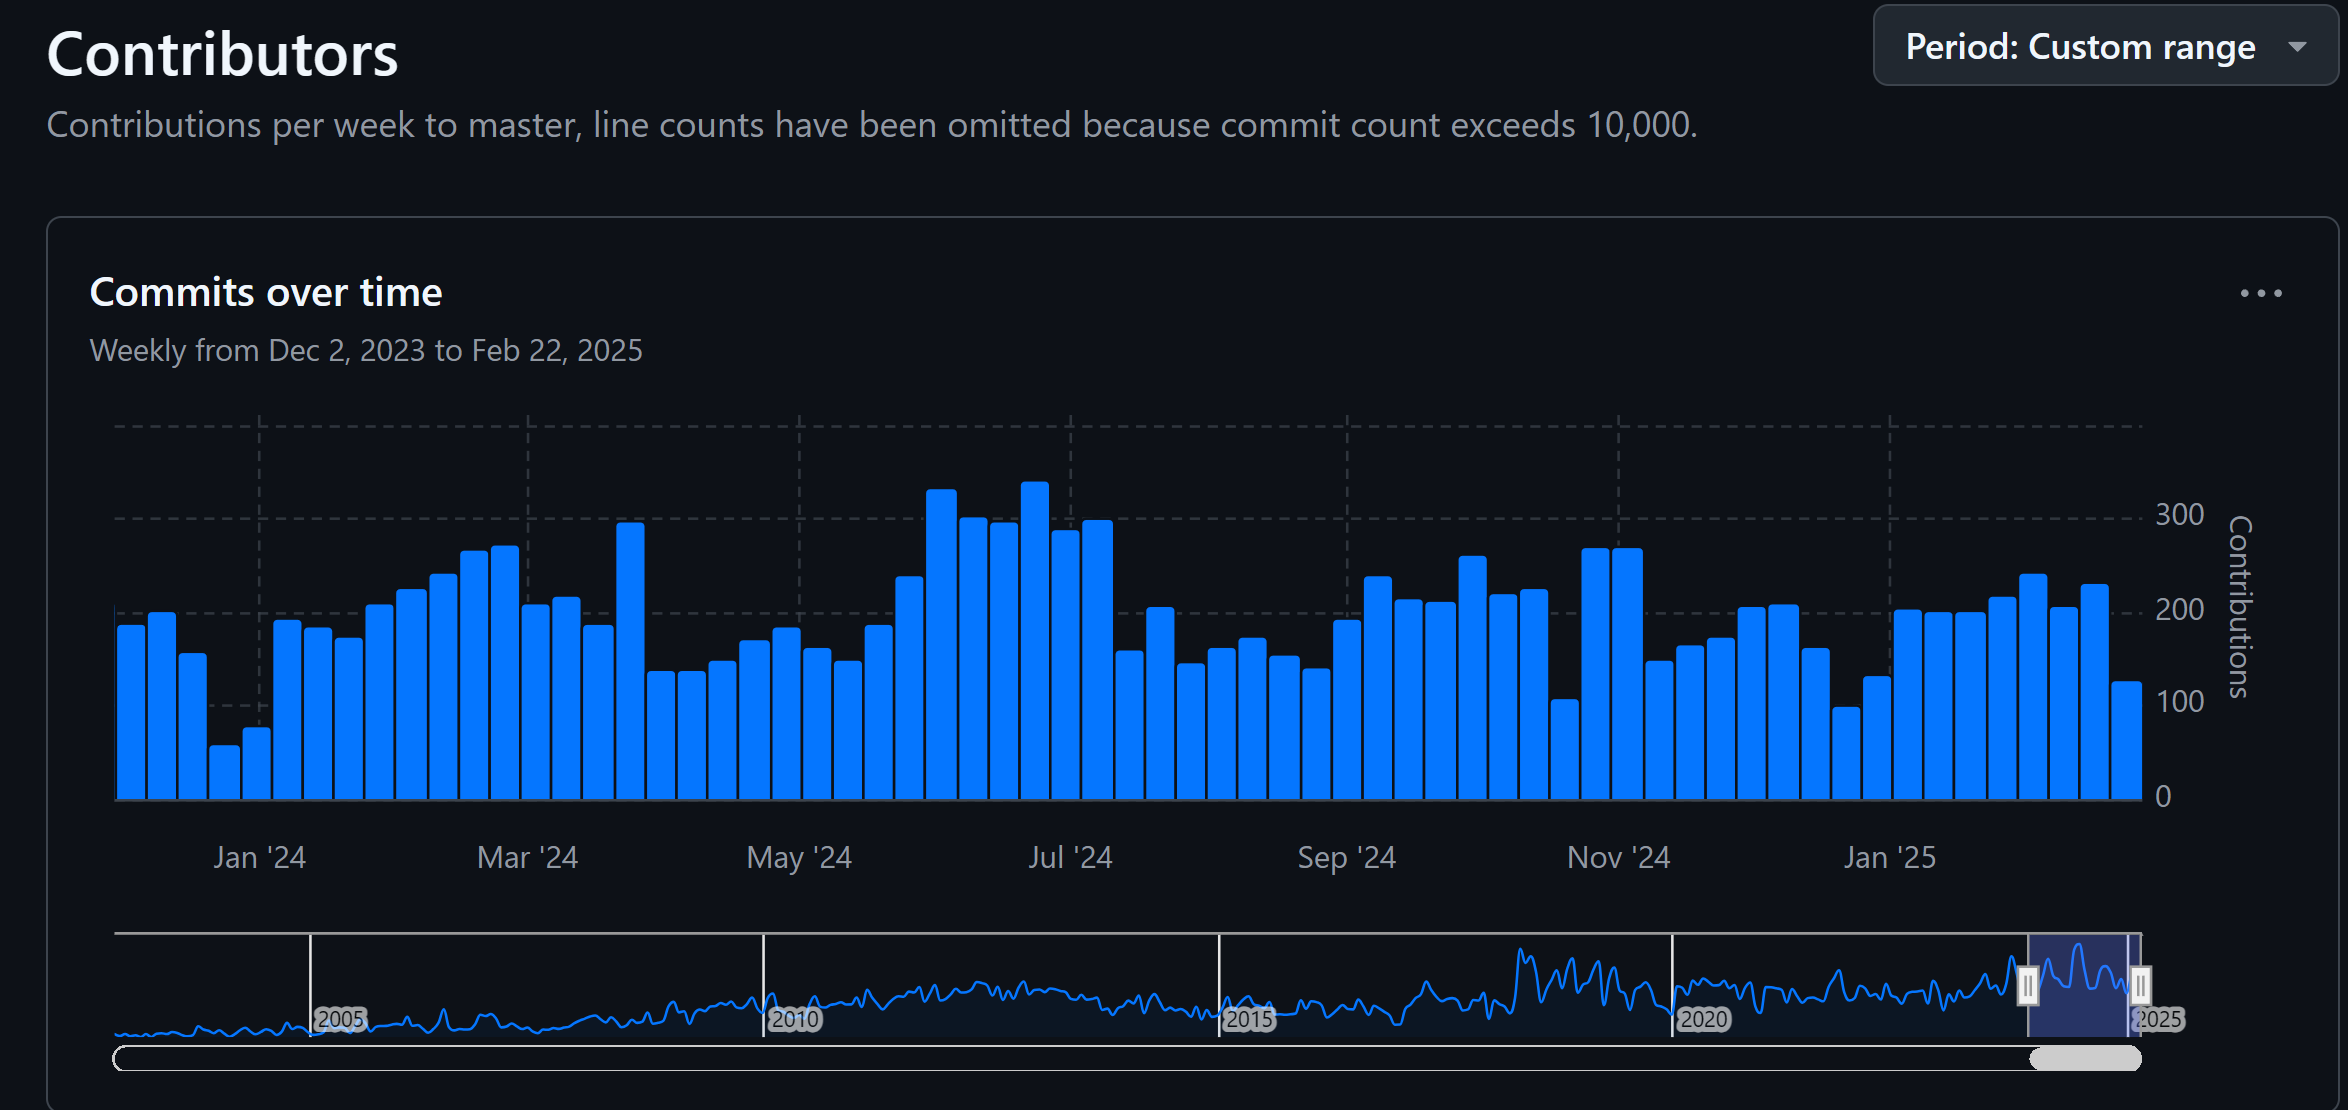Click the Contributors page heading
Image resolution: width=2348 pixels, height=1110 pixels.
point(222,53)
